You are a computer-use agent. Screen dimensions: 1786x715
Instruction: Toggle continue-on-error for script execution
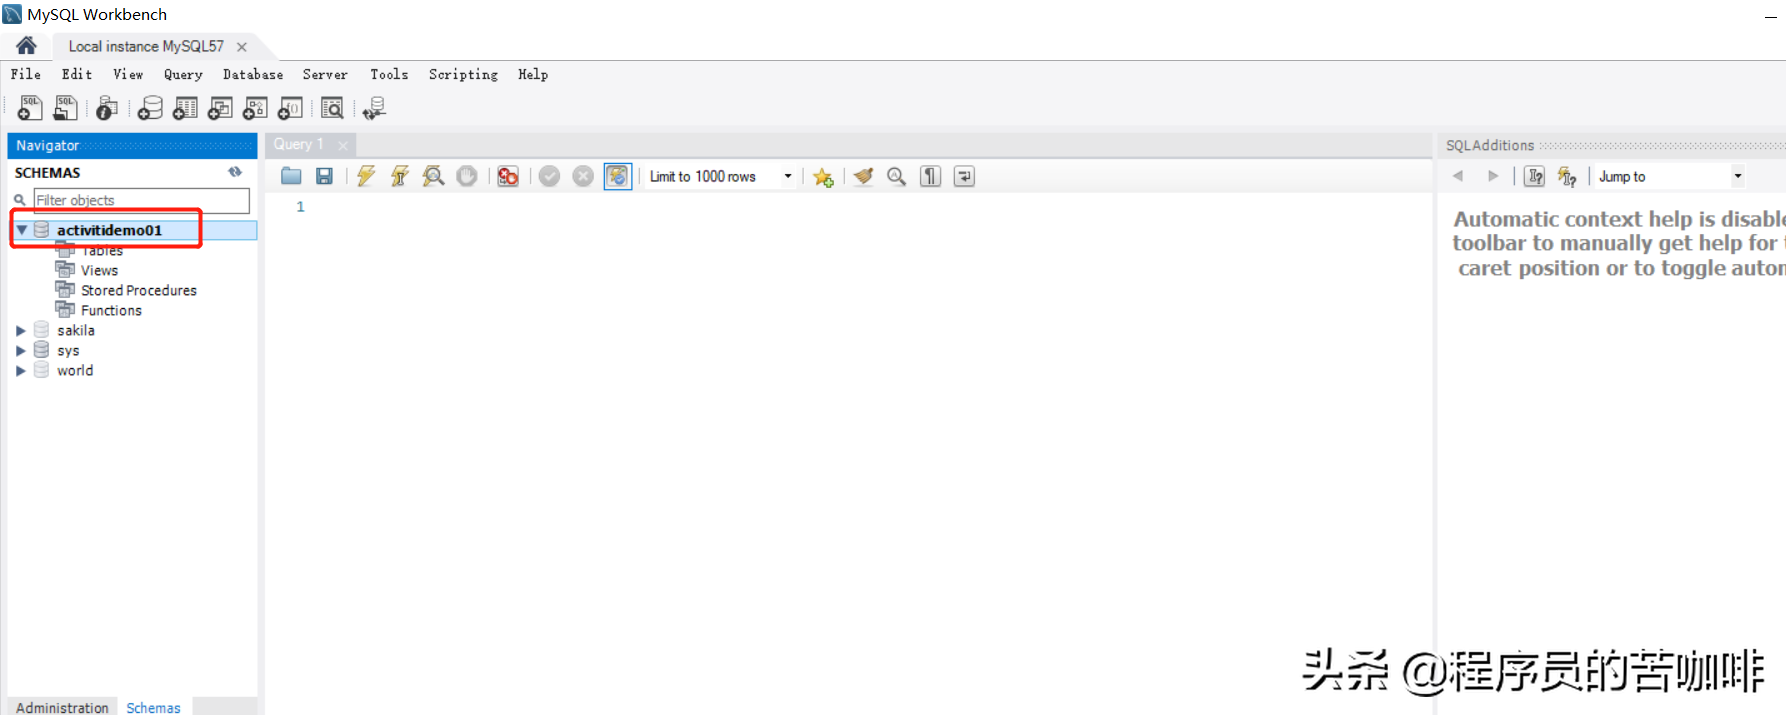tap(508, 176)
